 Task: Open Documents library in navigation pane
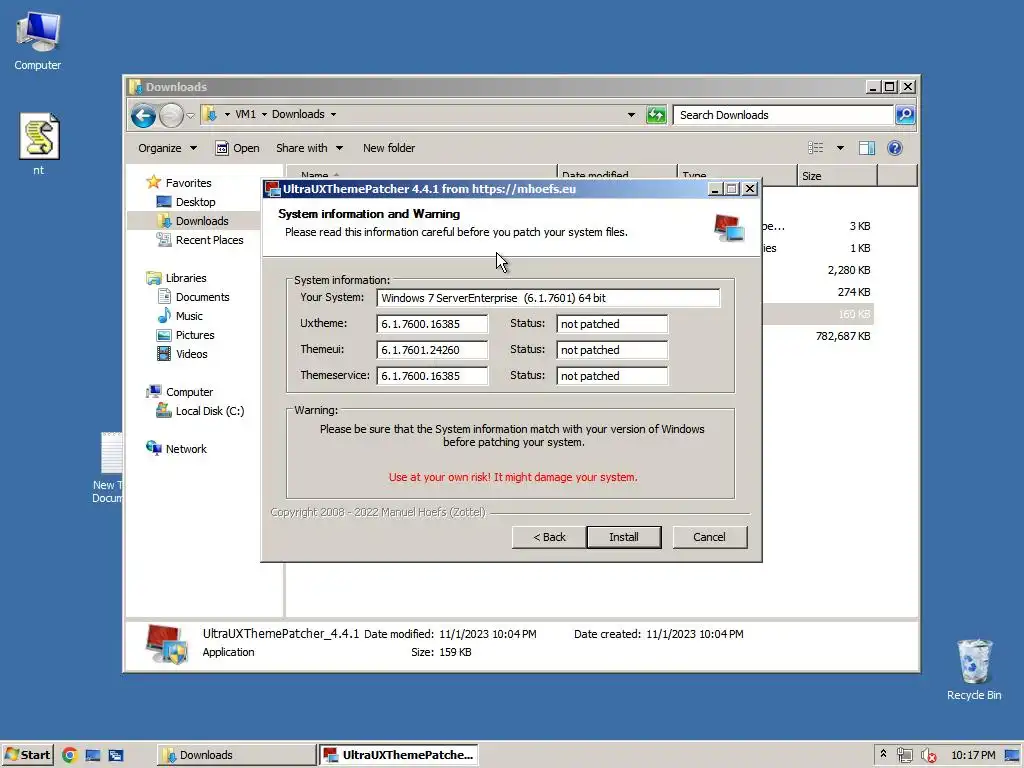coord(202,296)
